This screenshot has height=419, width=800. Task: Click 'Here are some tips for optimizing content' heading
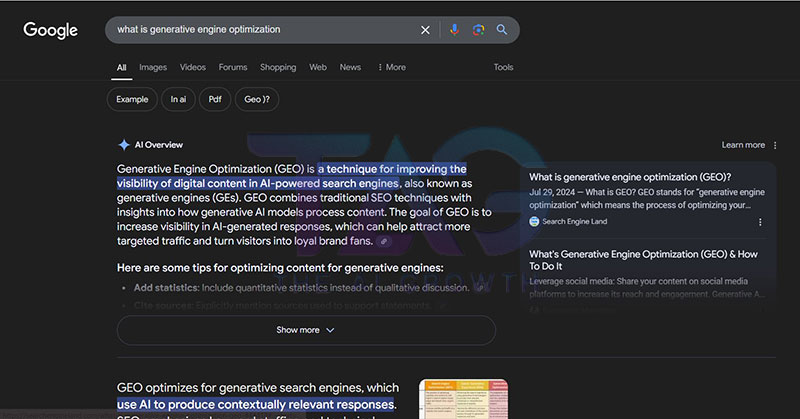point(280,268)
